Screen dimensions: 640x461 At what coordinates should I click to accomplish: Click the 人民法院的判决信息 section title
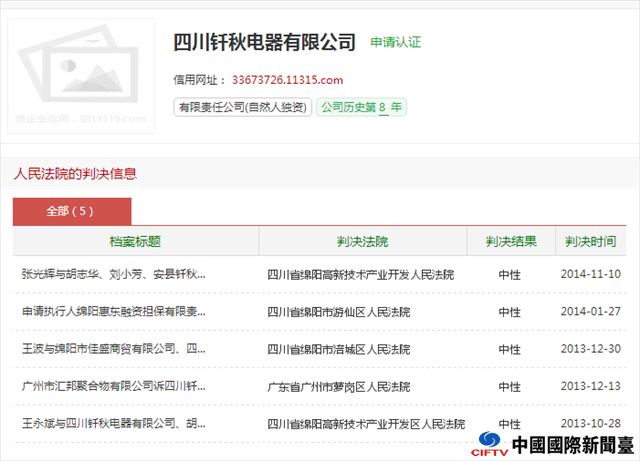pyautogui.click(x=75, y=174)
